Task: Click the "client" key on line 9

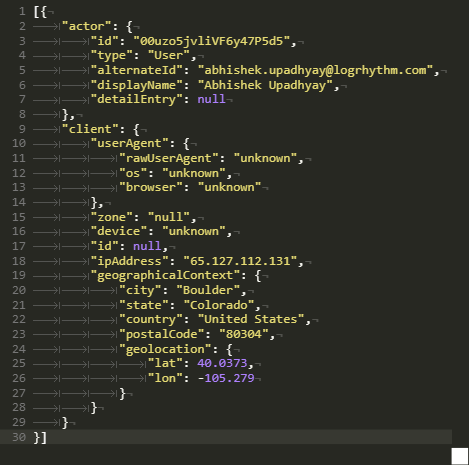Action: pos(90,129)
